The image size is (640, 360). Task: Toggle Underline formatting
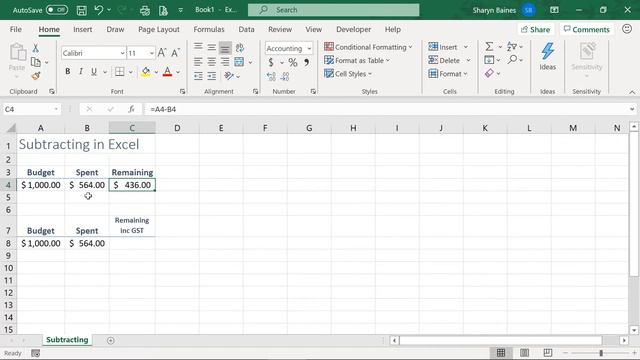[94, 72]
